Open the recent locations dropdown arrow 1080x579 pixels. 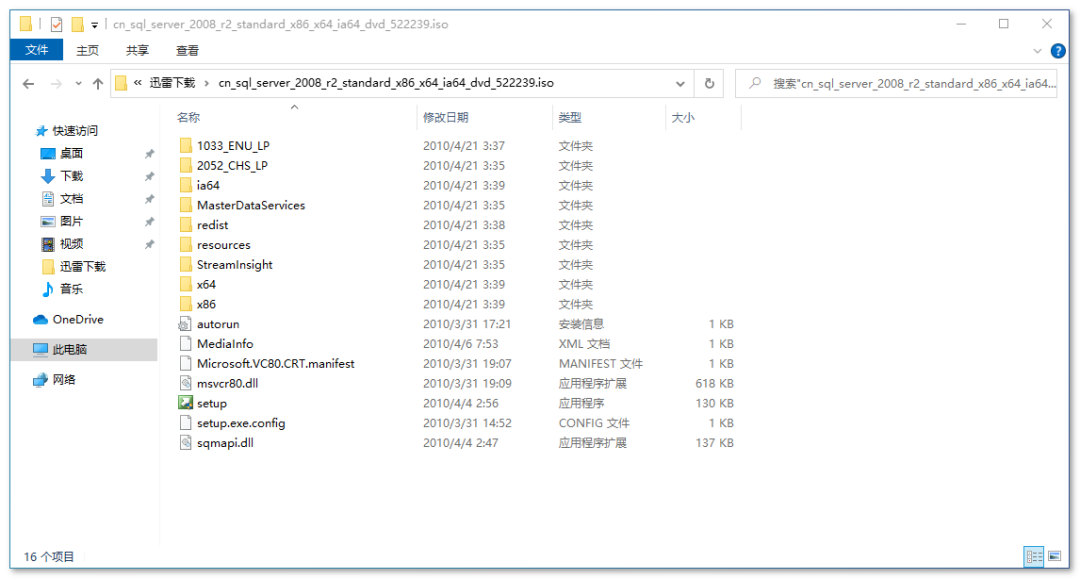point(79,83)
